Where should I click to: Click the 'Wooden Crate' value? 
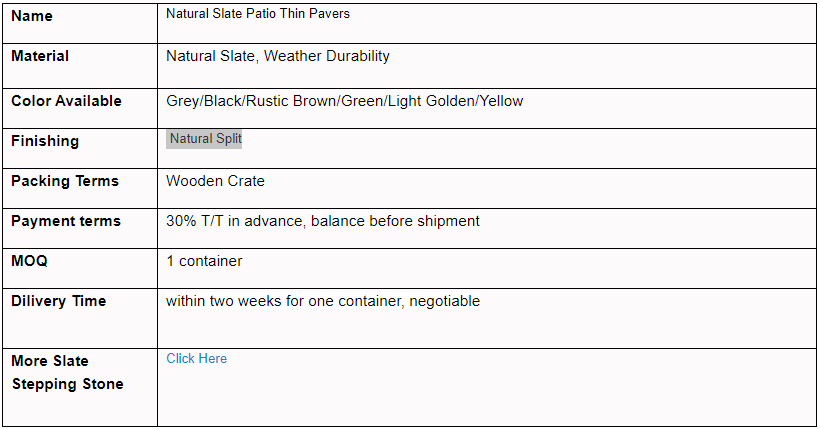[215, 181]
